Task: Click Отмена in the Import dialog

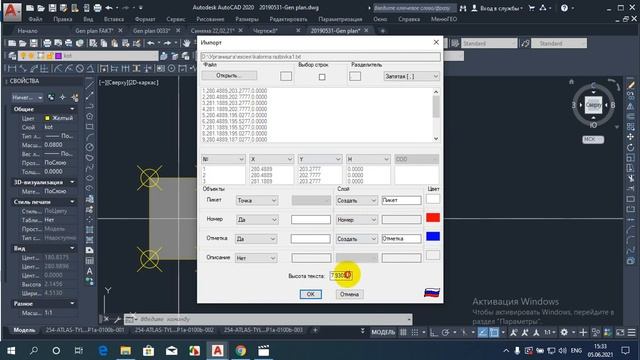Action: [x=349, y=294]
